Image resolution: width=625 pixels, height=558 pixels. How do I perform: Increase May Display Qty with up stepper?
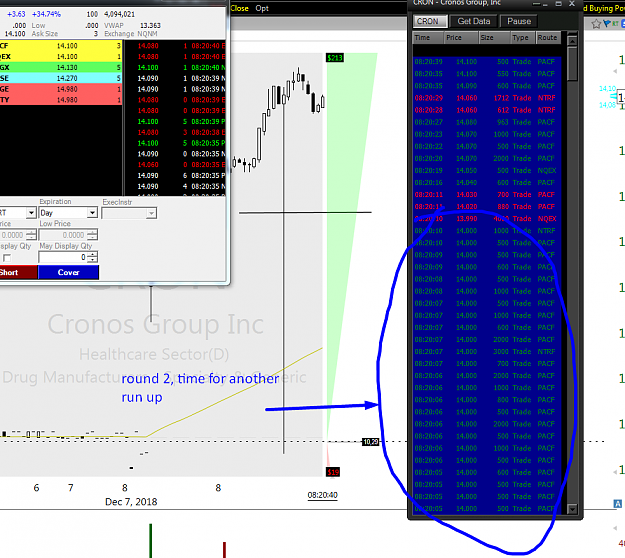92,255
